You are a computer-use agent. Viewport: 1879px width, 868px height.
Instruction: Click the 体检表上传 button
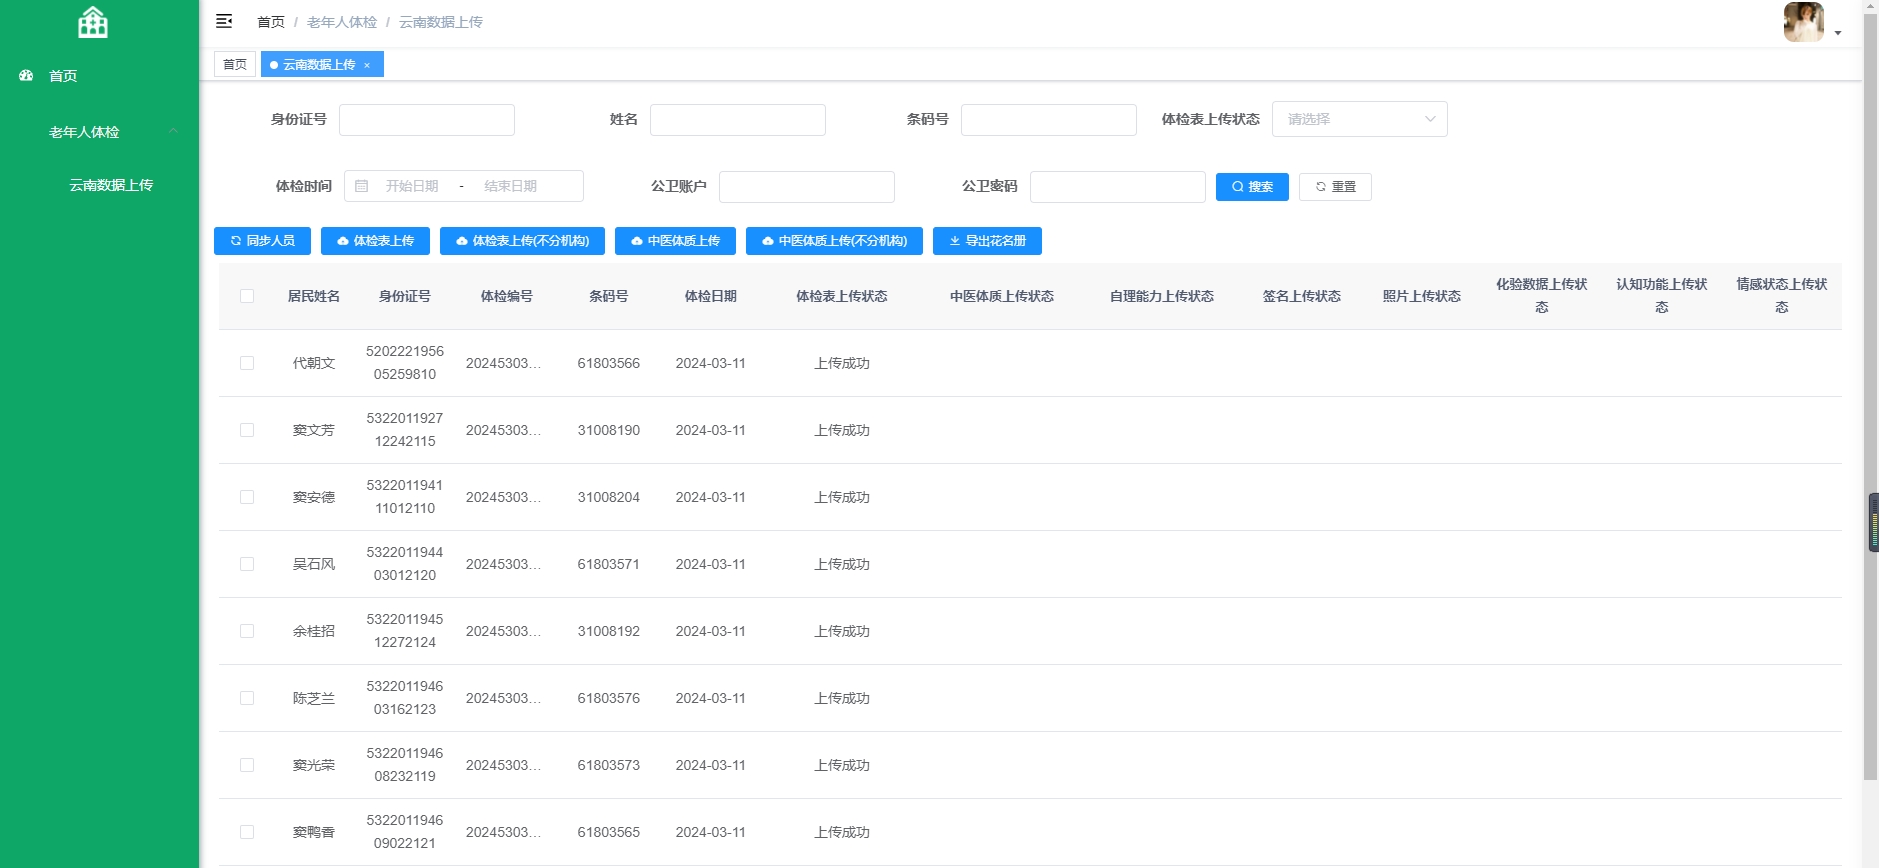click(375, 241)
